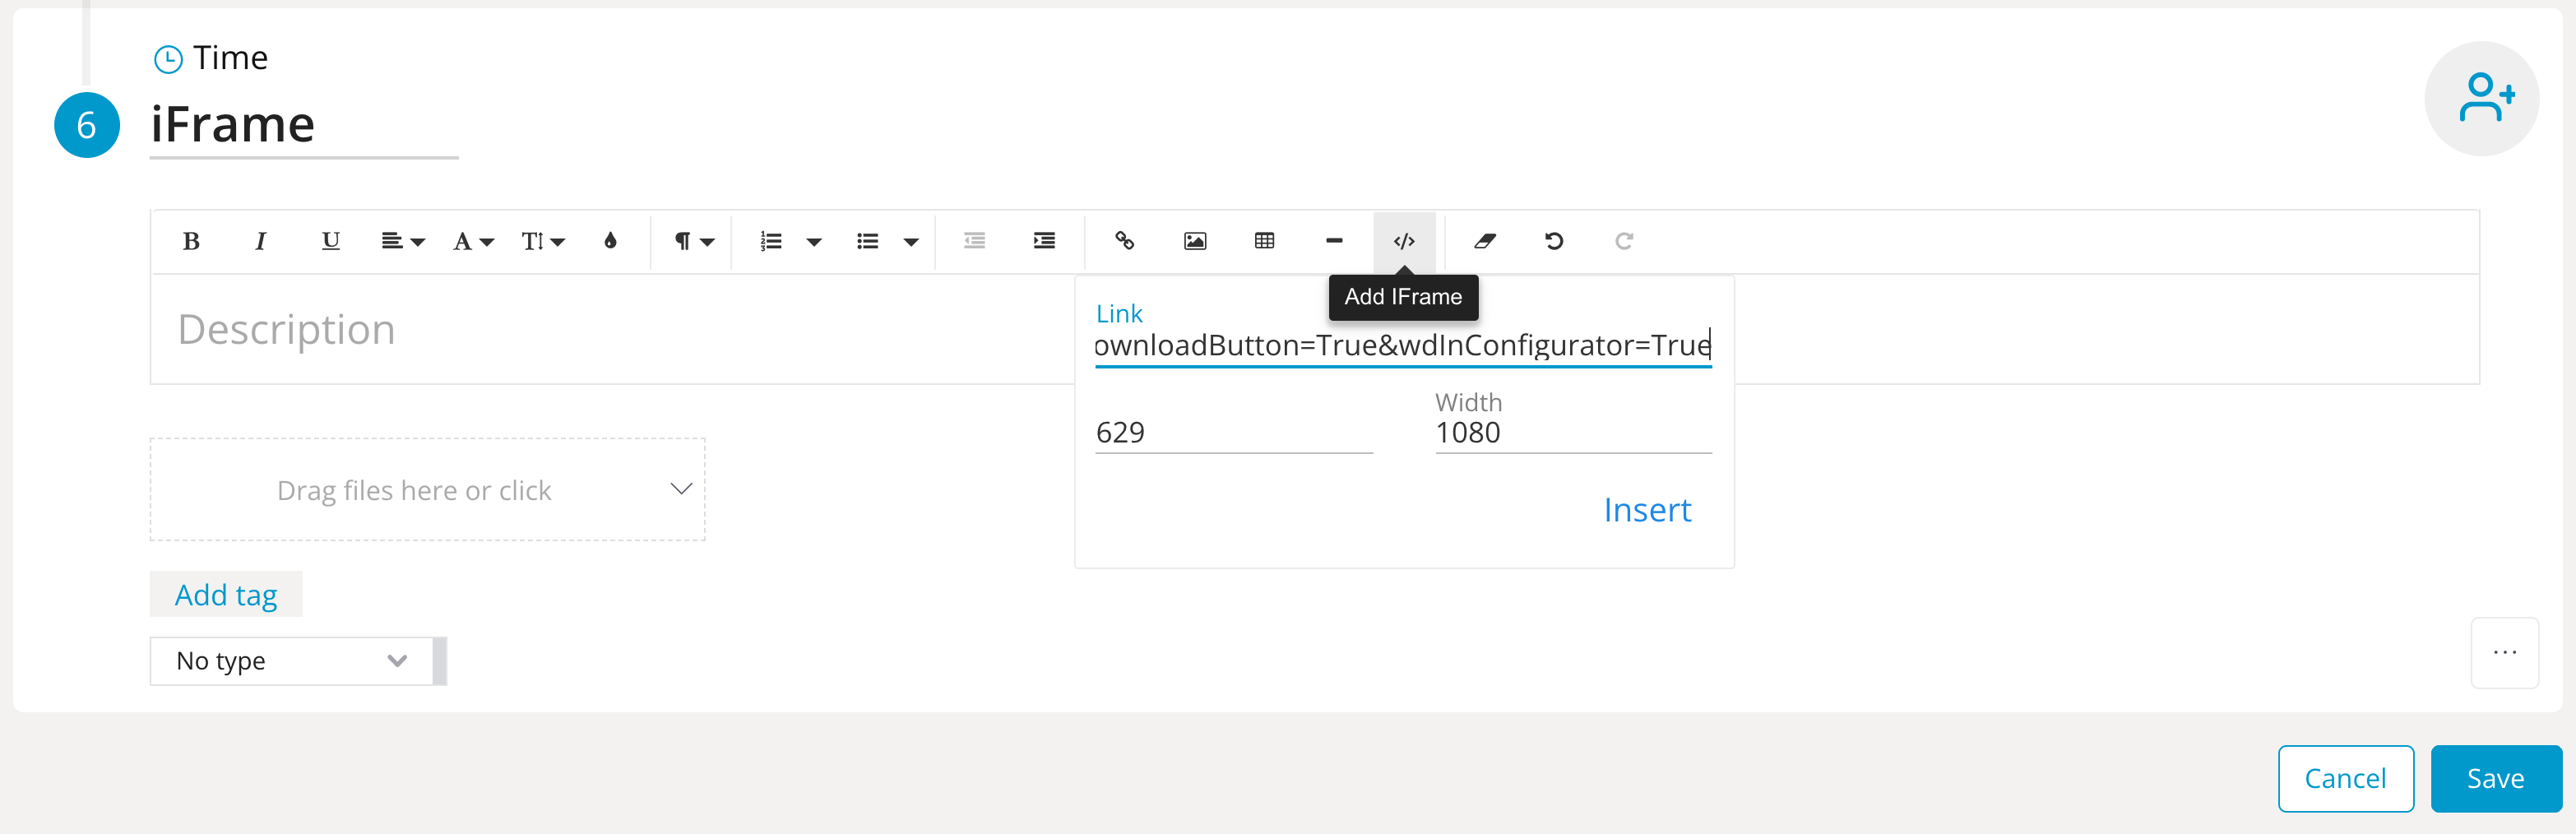Open the text color droplet picker
Viewport: 2576px width, 834px height.
(x=610, y=241)
